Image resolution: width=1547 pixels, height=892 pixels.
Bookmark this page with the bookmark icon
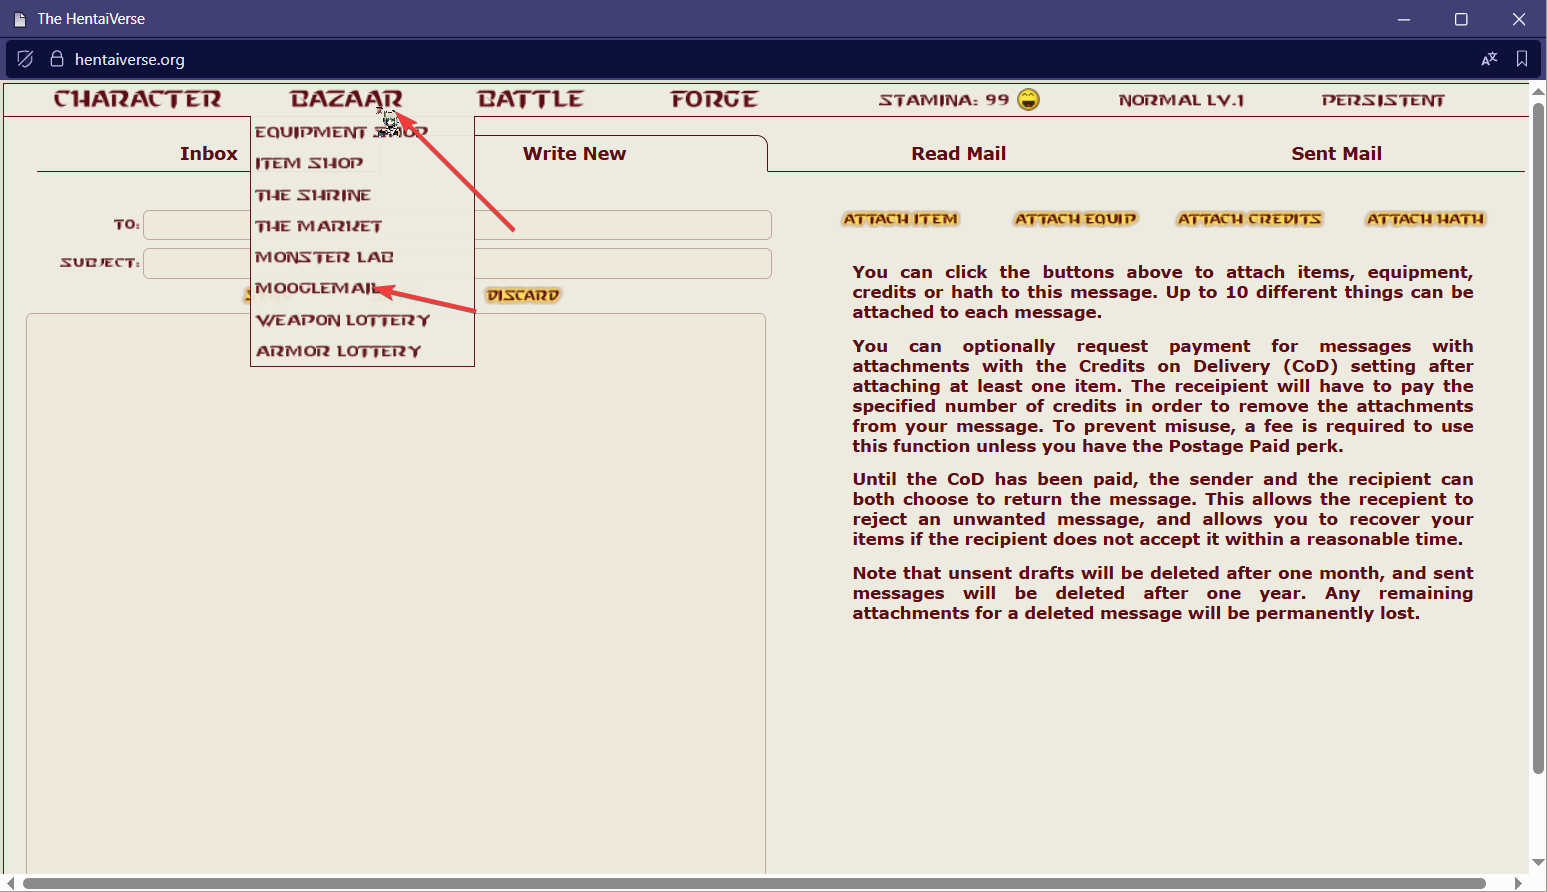[x=1522, y=59]
